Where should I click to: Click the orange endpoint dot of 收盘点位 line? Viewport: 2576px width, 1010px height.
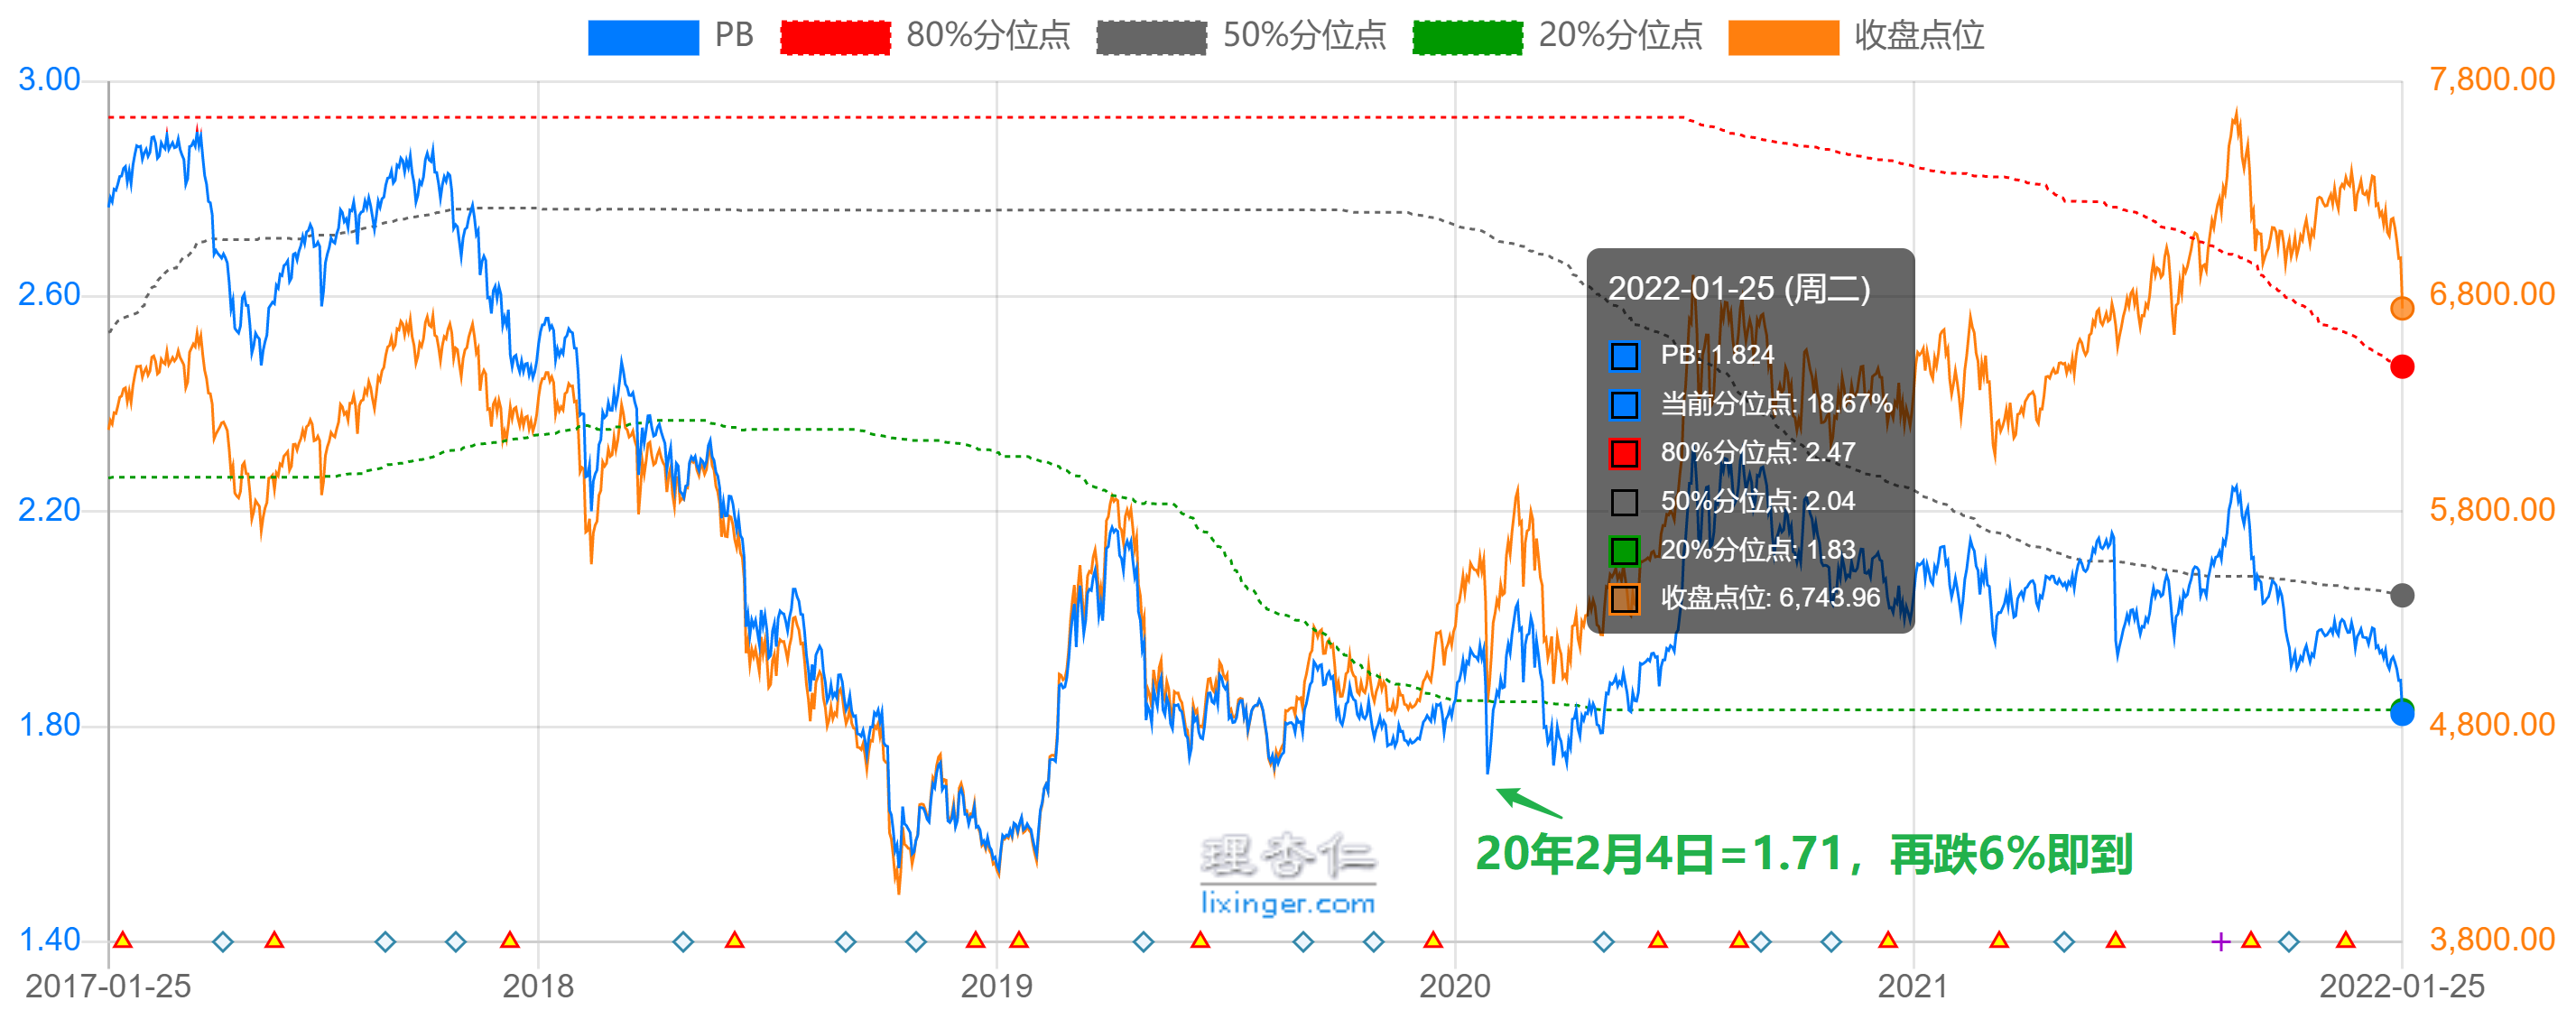point(2401,308)
